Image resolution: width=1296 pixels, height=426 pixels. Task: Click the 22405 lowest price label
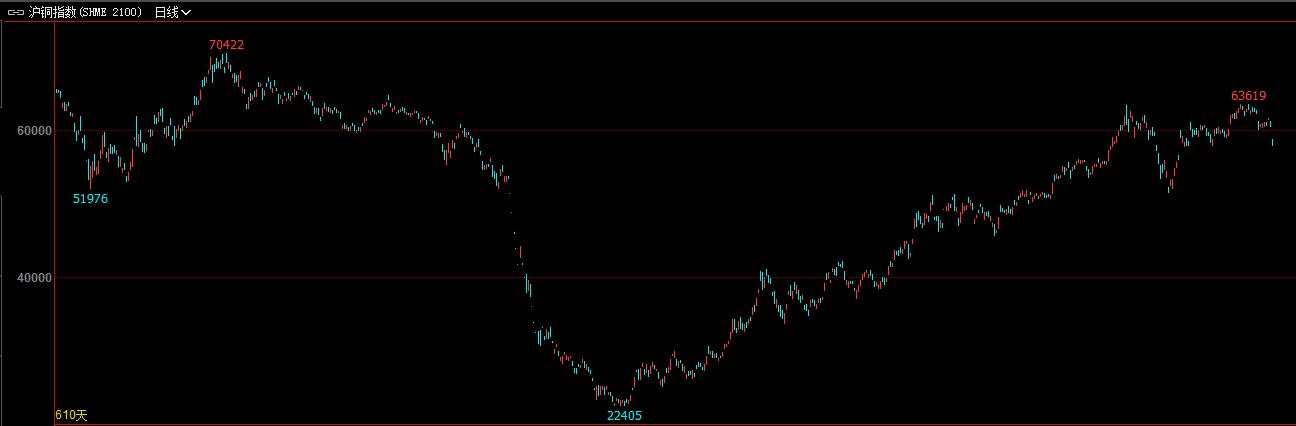point(624,415)
